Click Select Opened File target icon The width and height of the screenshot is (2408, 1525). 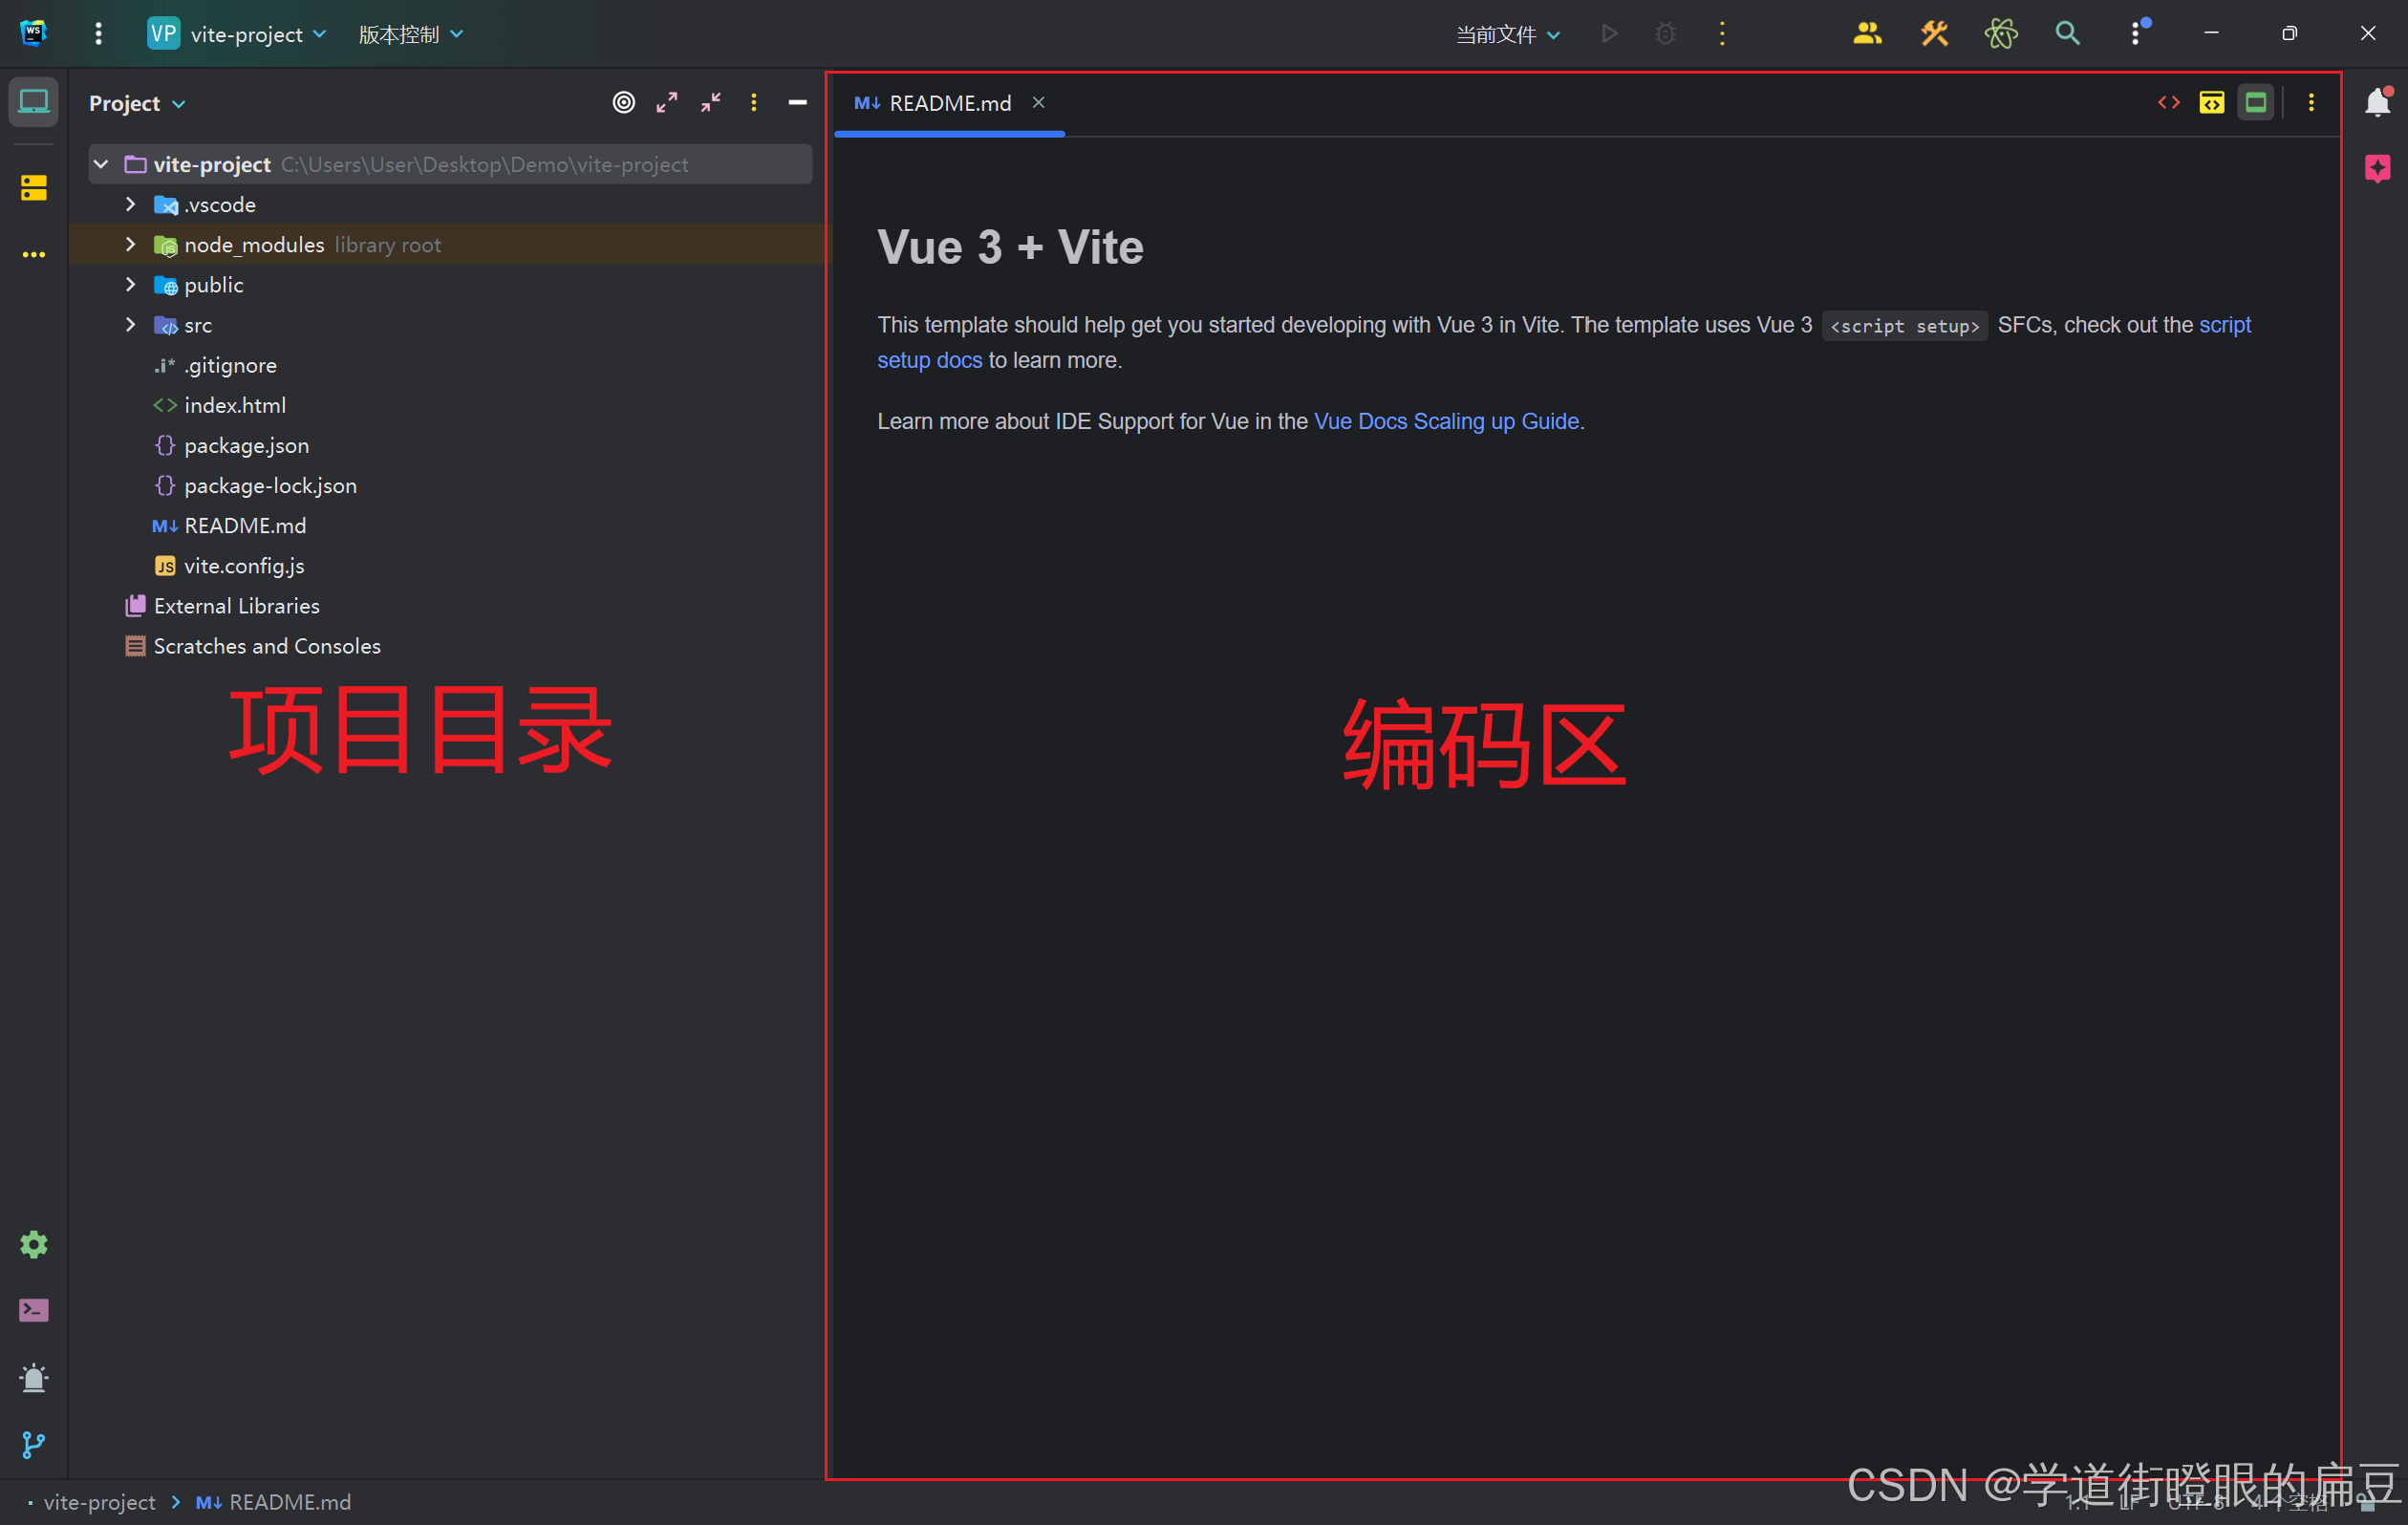(623, 103)
